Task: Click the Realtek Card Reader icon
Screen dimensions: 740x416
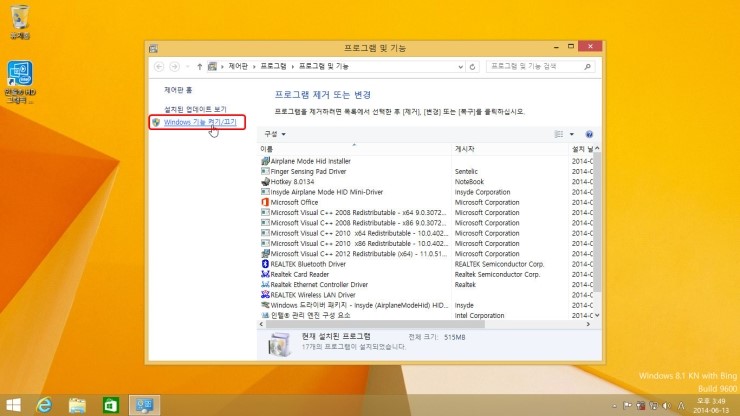Action: pyautogui.click(x=265, y=274)
